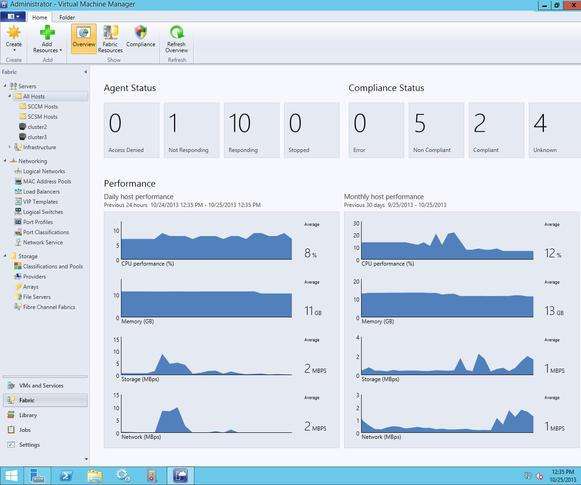581x485 pixels.
Task: Open Logical Switches item
Action: 39,212
